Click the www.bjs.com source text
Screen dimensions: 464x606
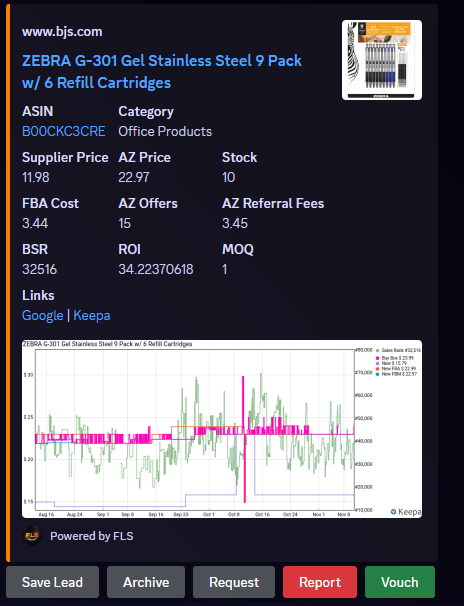coord(62,31)
